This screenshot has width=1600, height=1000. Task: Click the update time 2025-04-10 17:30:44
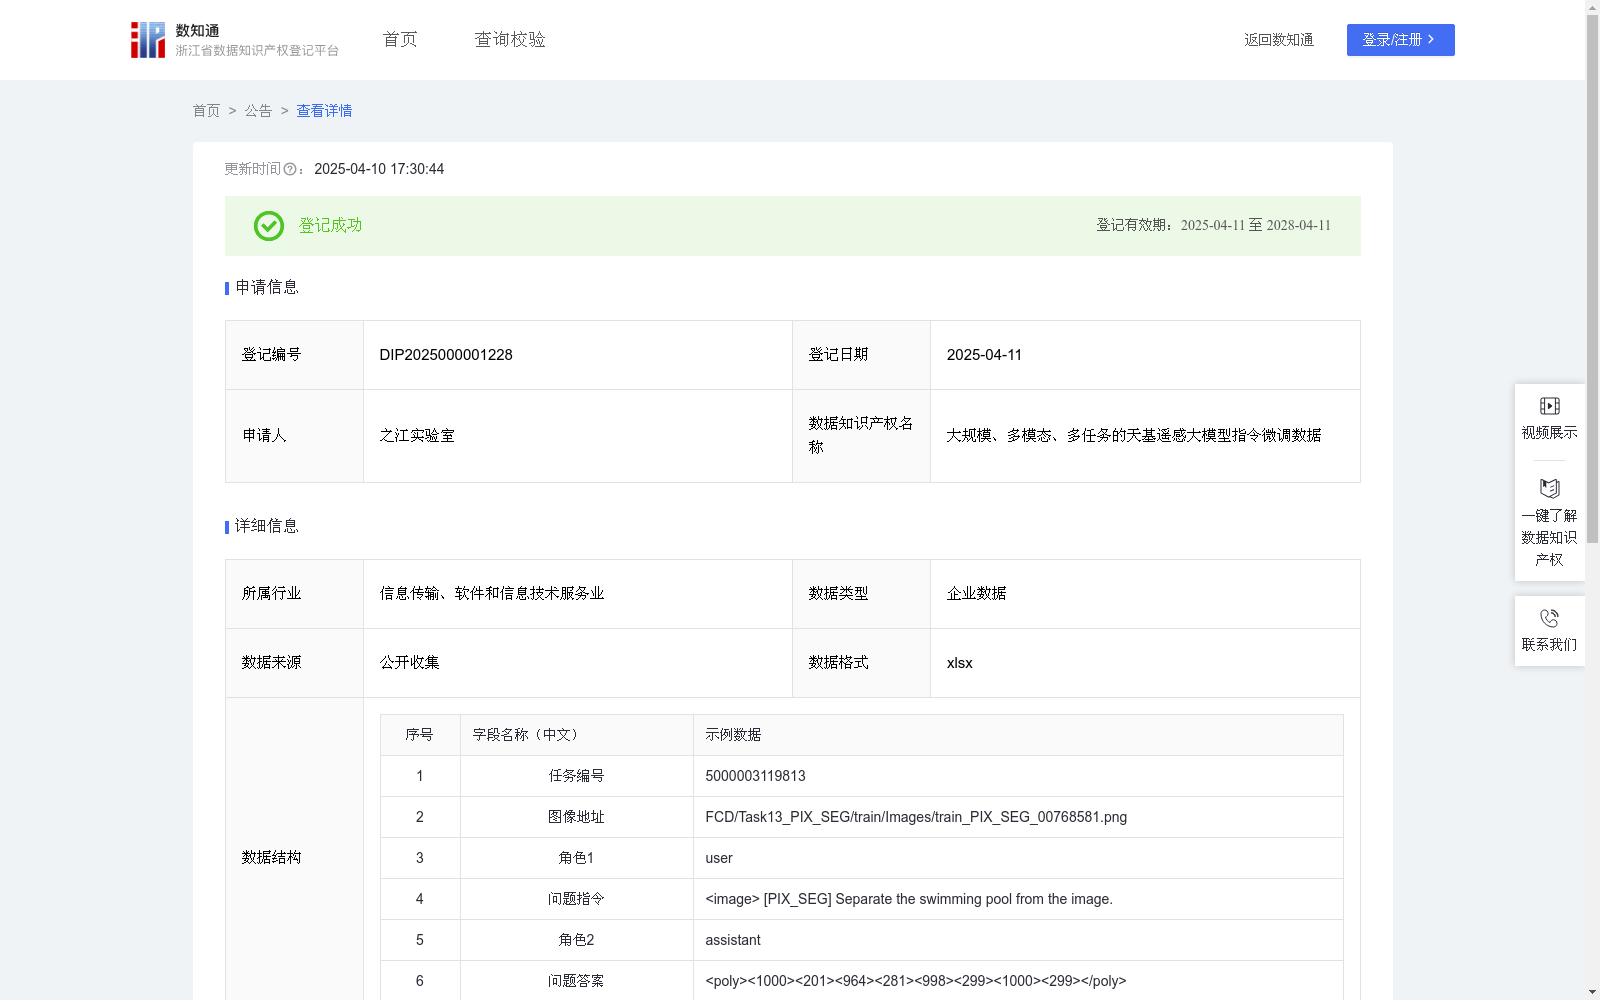click(379, 169)
